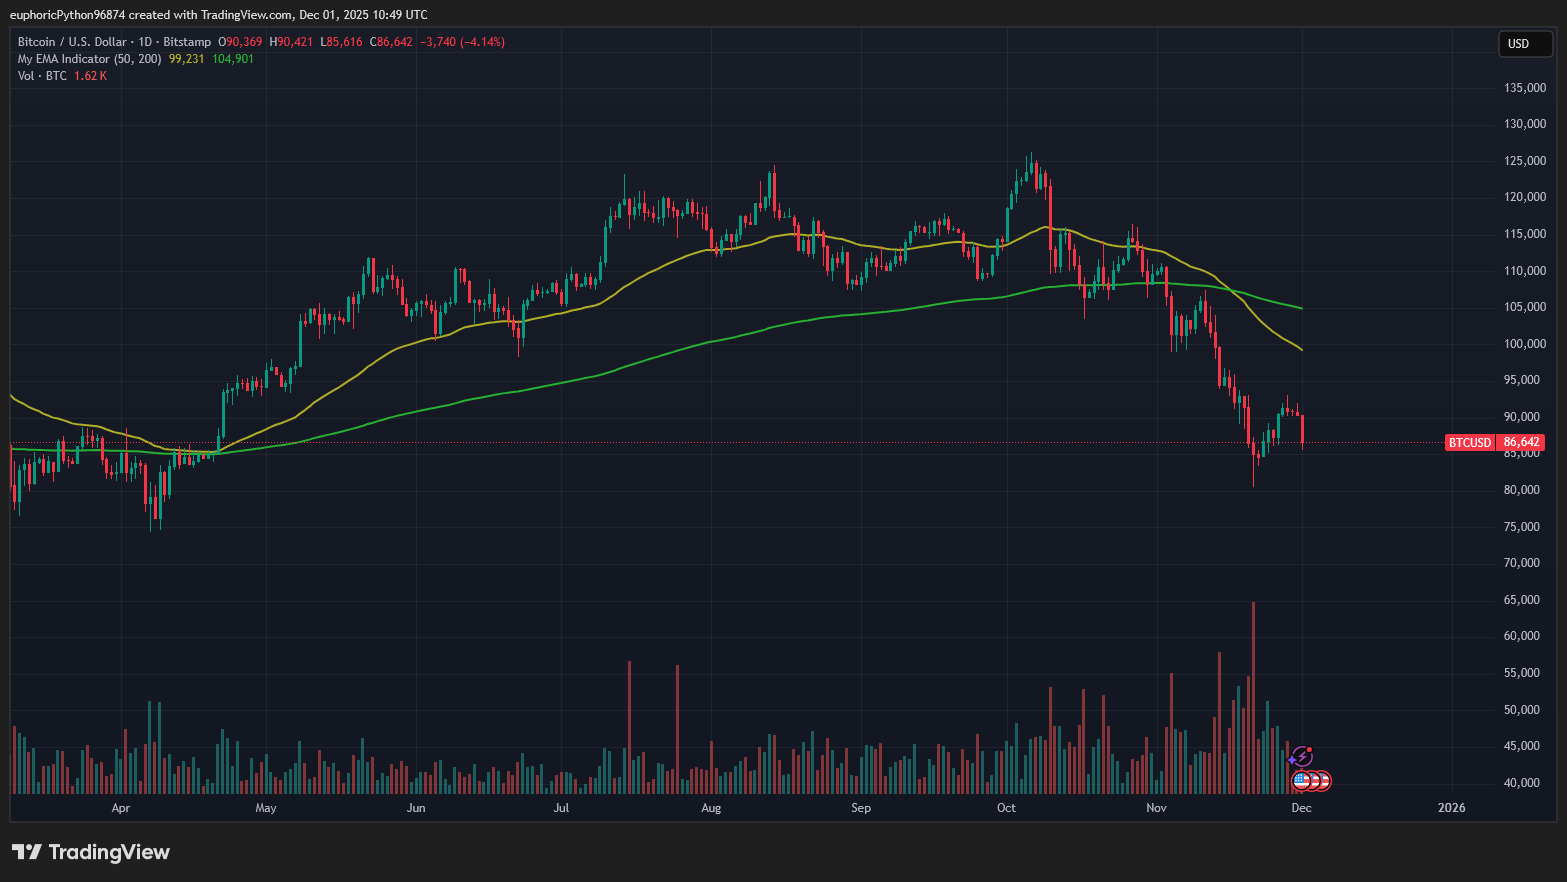The height and width of the screenshot is (882, 1567).
Task: Click the TradingView logo in the bottom corner
Action: tap(90, 852)
